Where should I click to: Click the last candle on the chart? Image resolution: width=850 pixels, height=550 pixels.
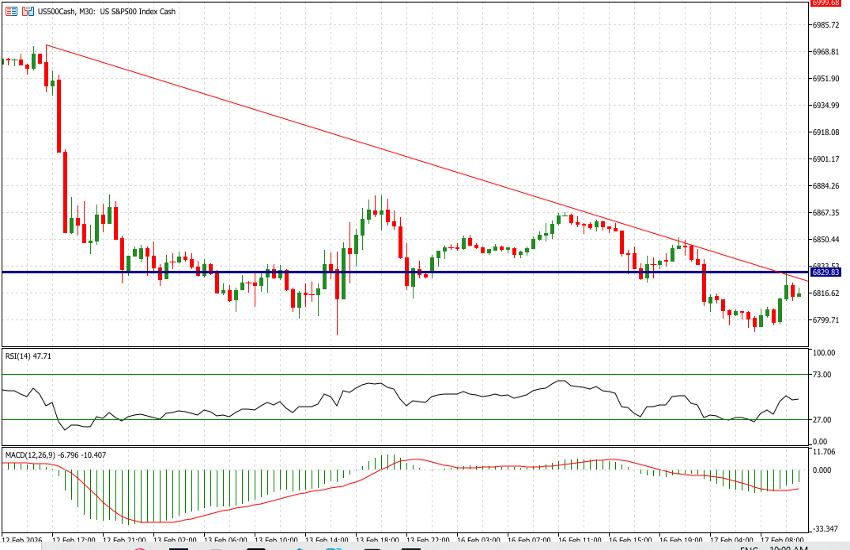point(798,293)
